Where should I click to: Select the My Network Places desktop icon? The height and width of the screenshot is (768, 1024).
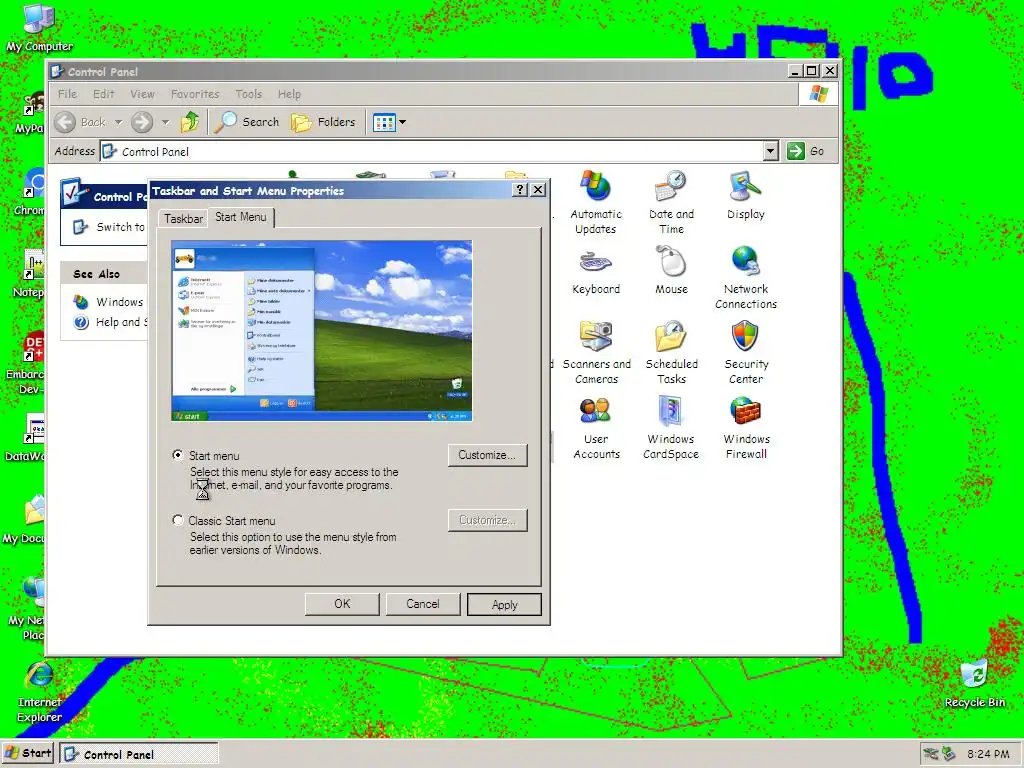pyautogui.click(x=27, y=609)
